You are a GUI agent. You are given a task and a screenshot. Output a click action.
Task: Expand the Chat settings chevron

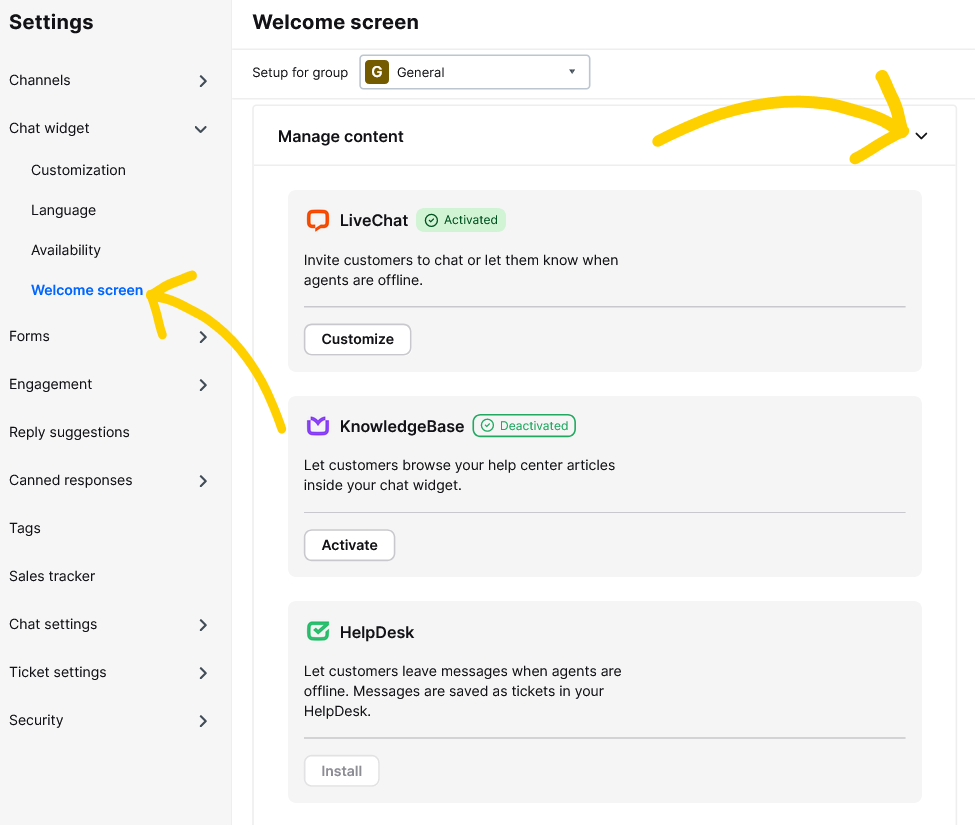point(203,625)
